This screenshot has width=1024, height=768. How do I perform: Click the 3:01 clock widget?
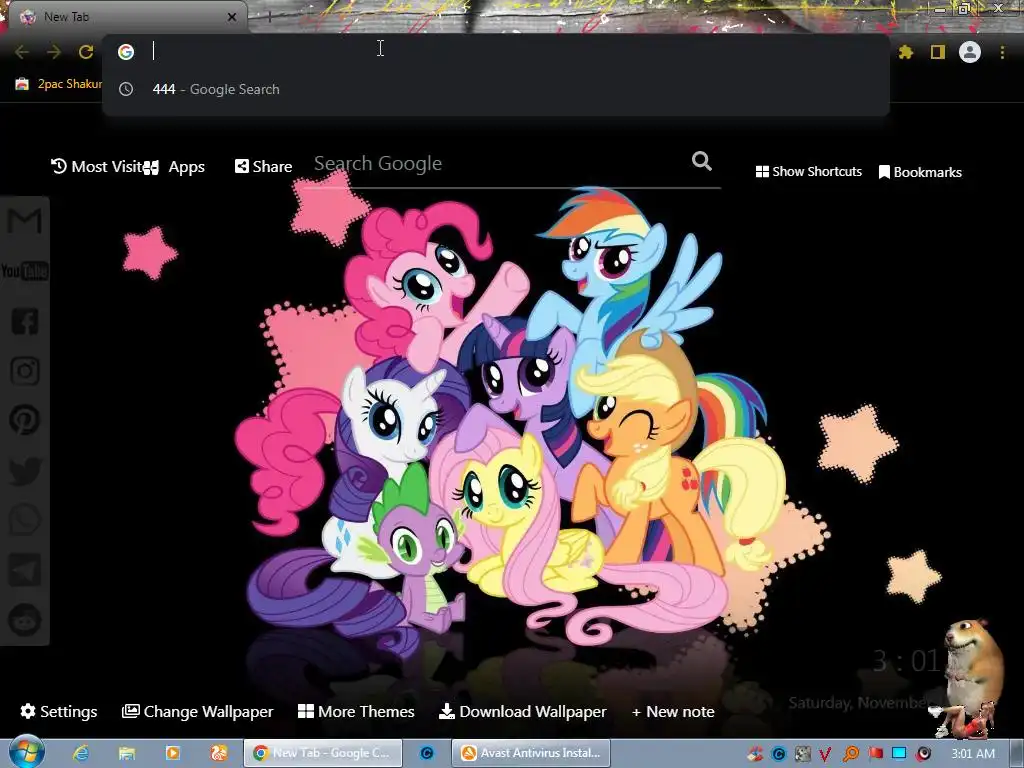[x=906, y=661]
